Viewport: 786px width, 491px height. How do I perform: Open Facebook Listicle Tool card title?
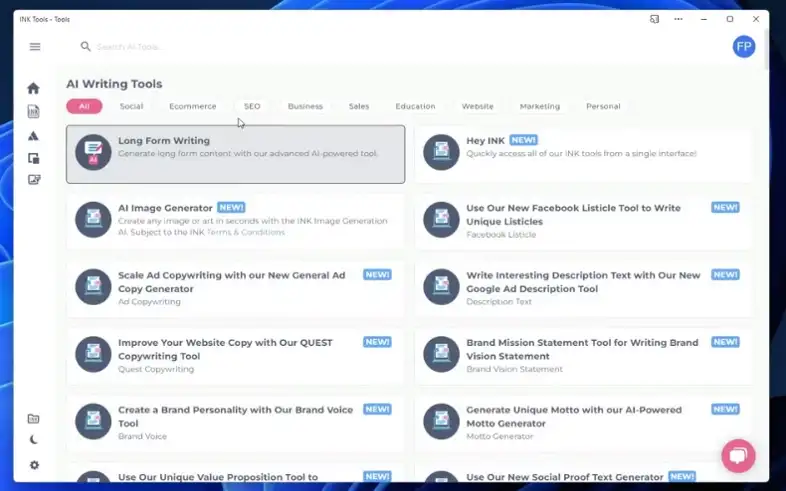(573, 214)
